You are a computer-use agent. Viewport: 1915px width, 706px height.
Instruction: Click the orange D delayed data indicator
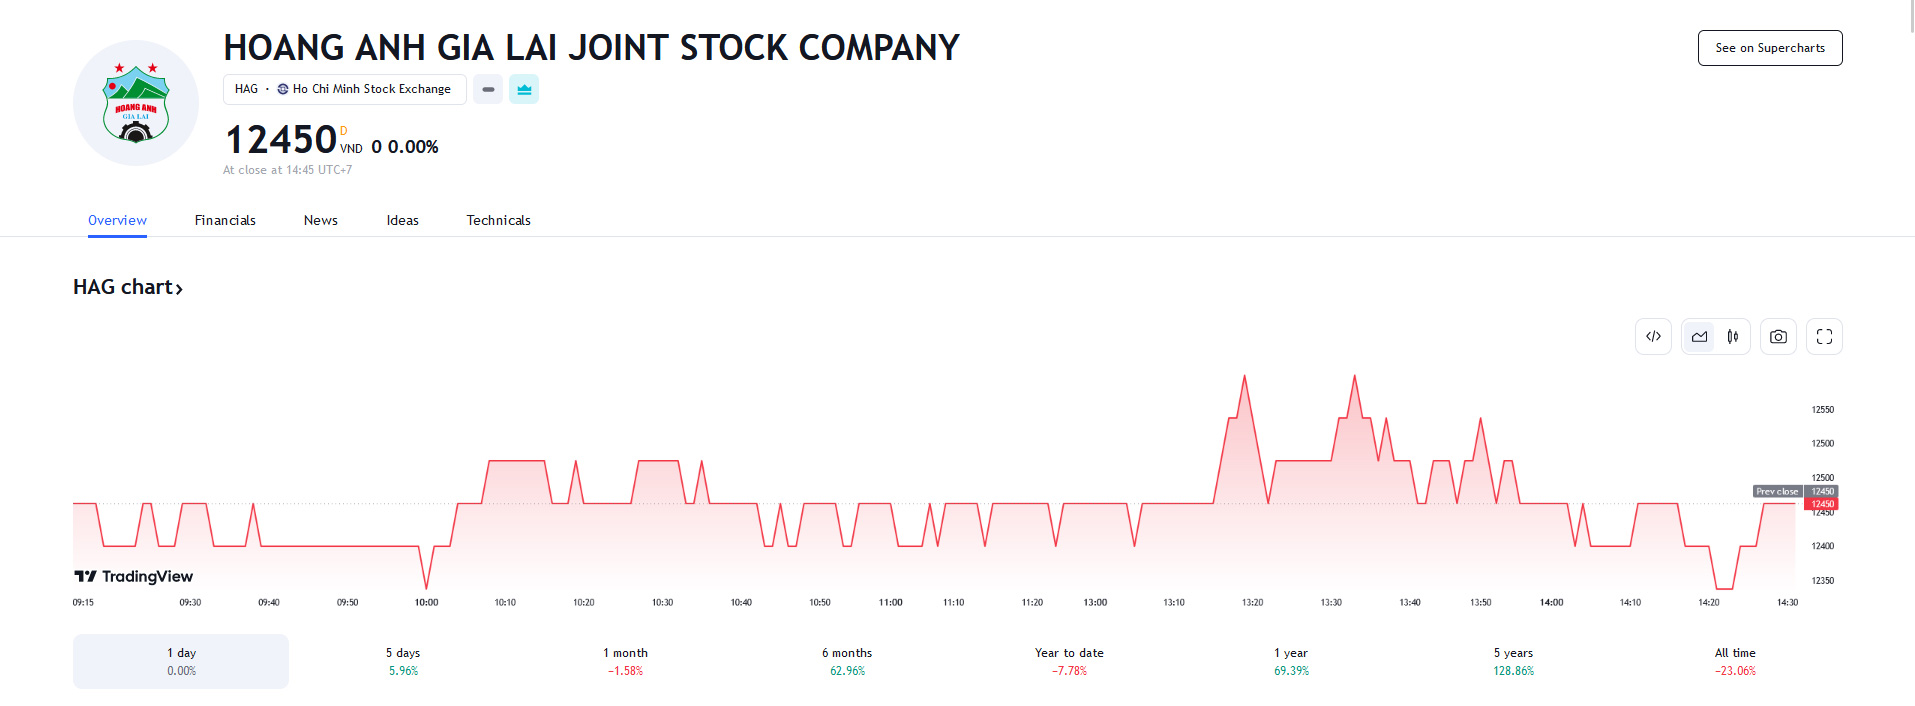pyautogui.click(x=344, y=131)
